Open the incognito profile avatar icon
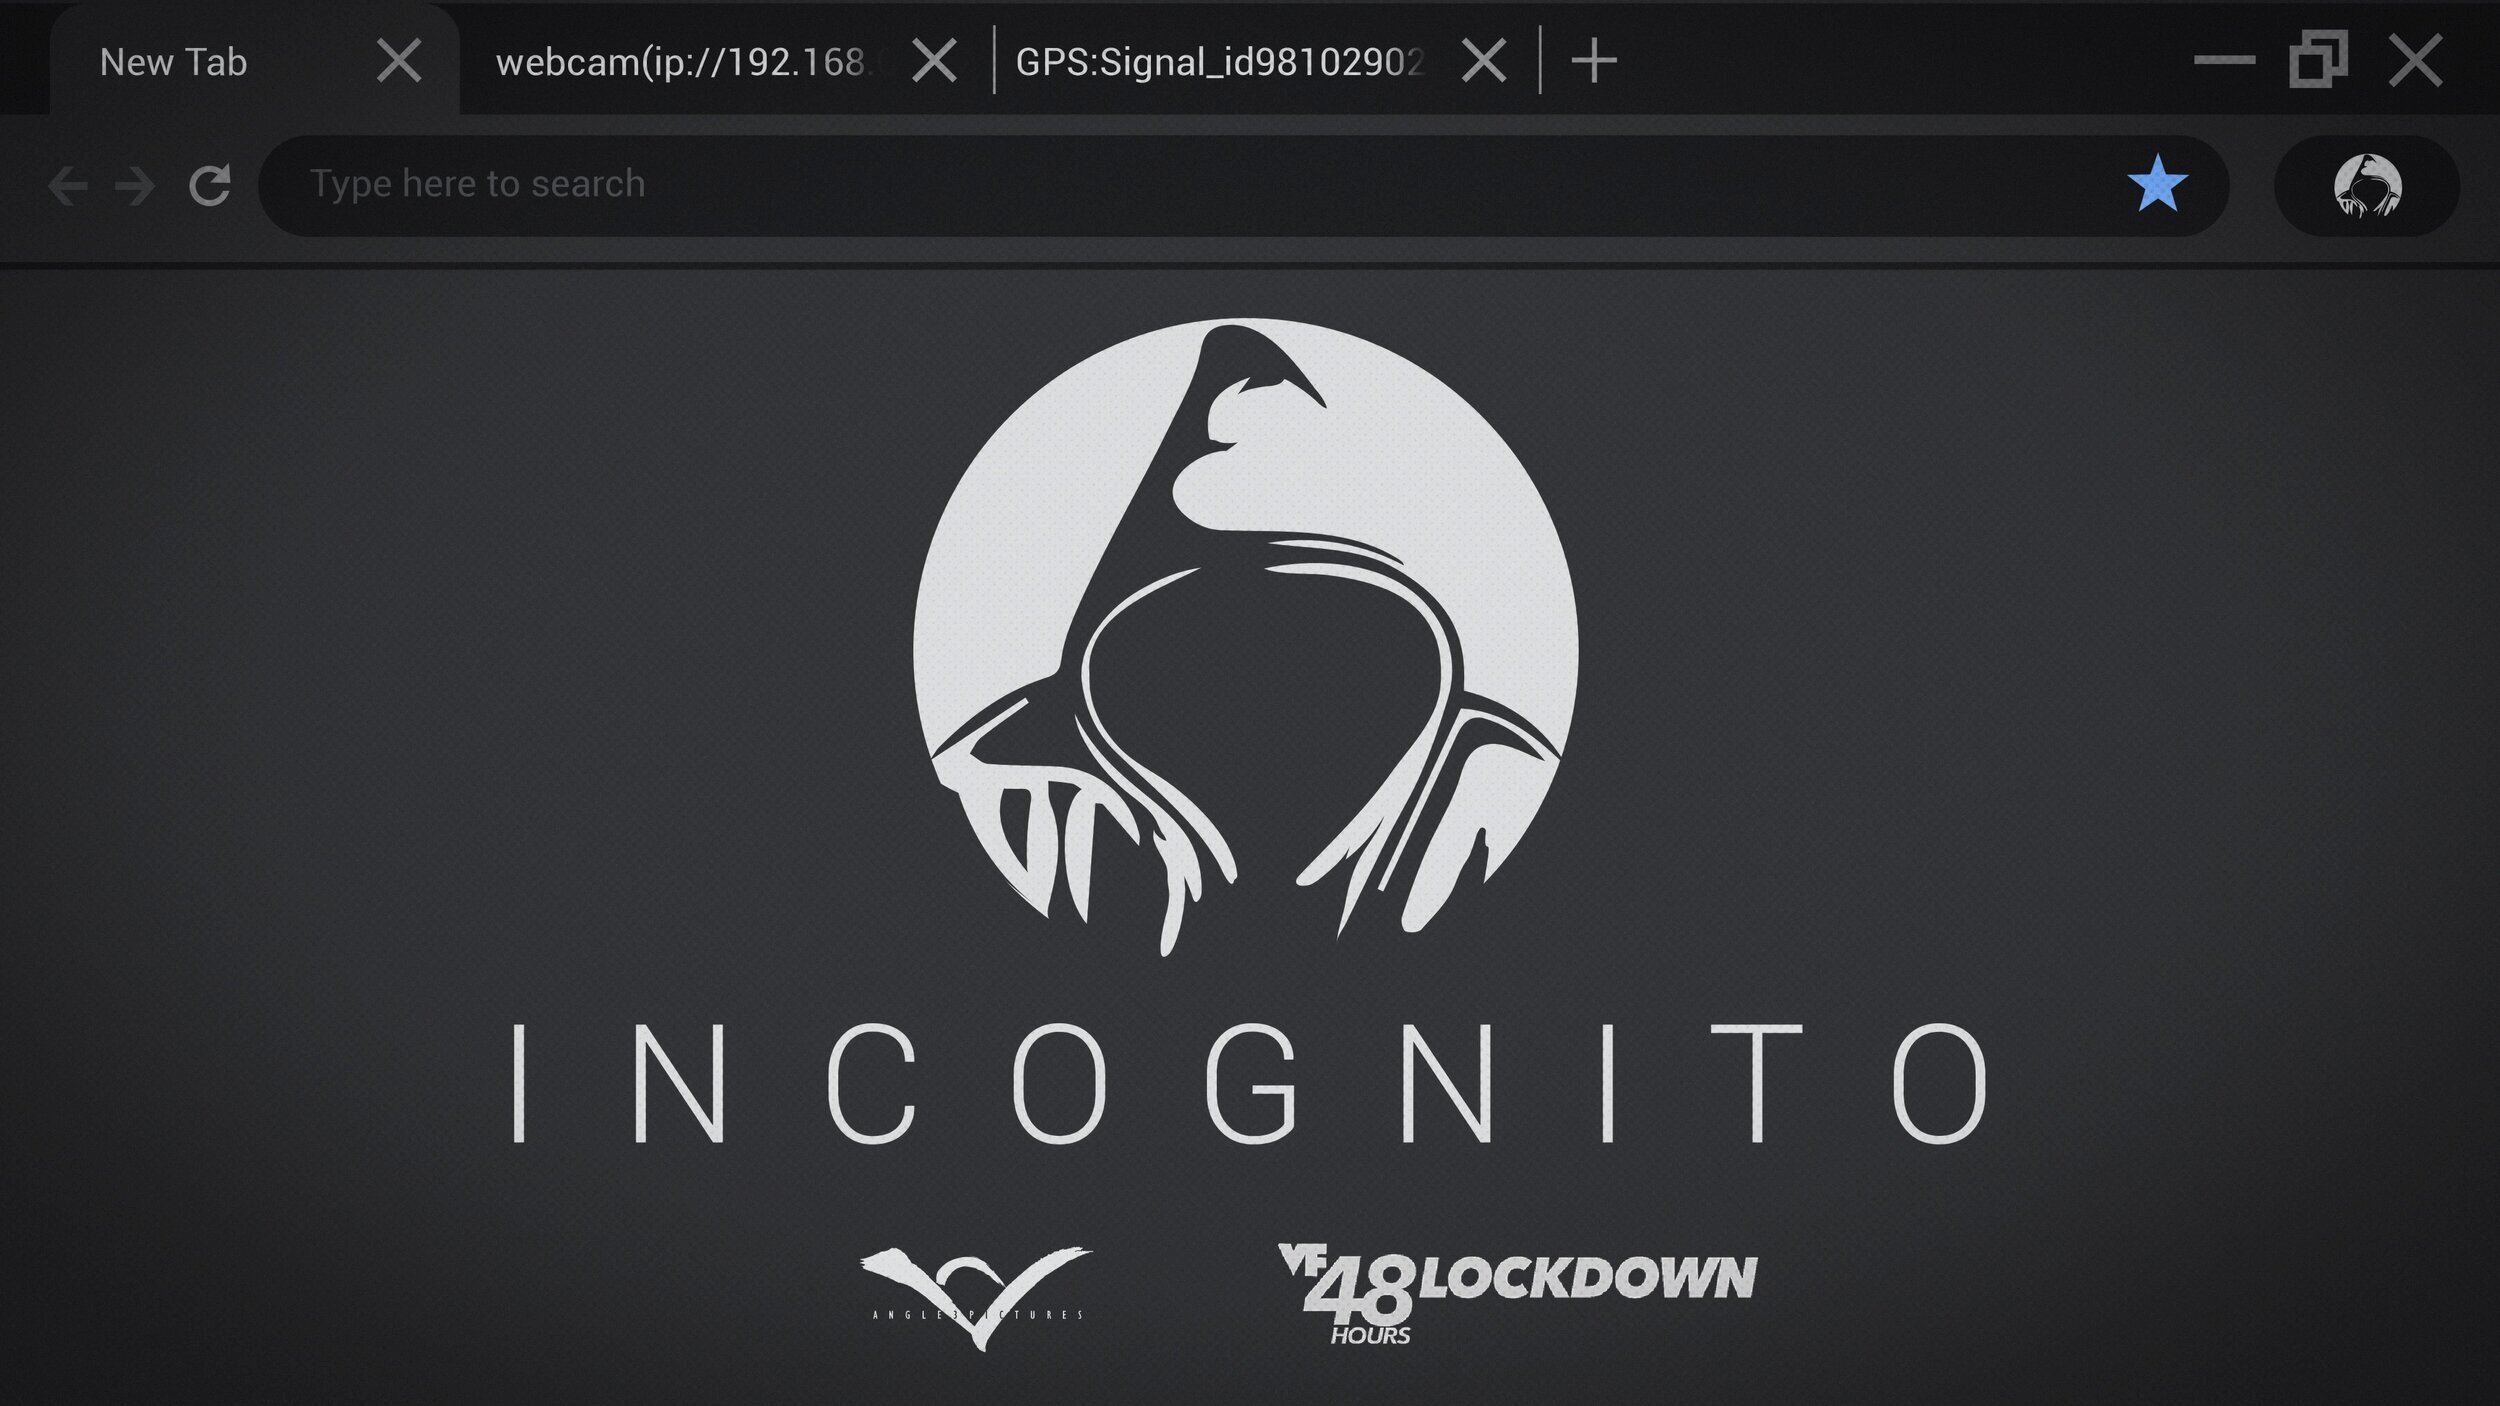Viewport: 2500px width, 1406px height. [x=2367, y=186]
